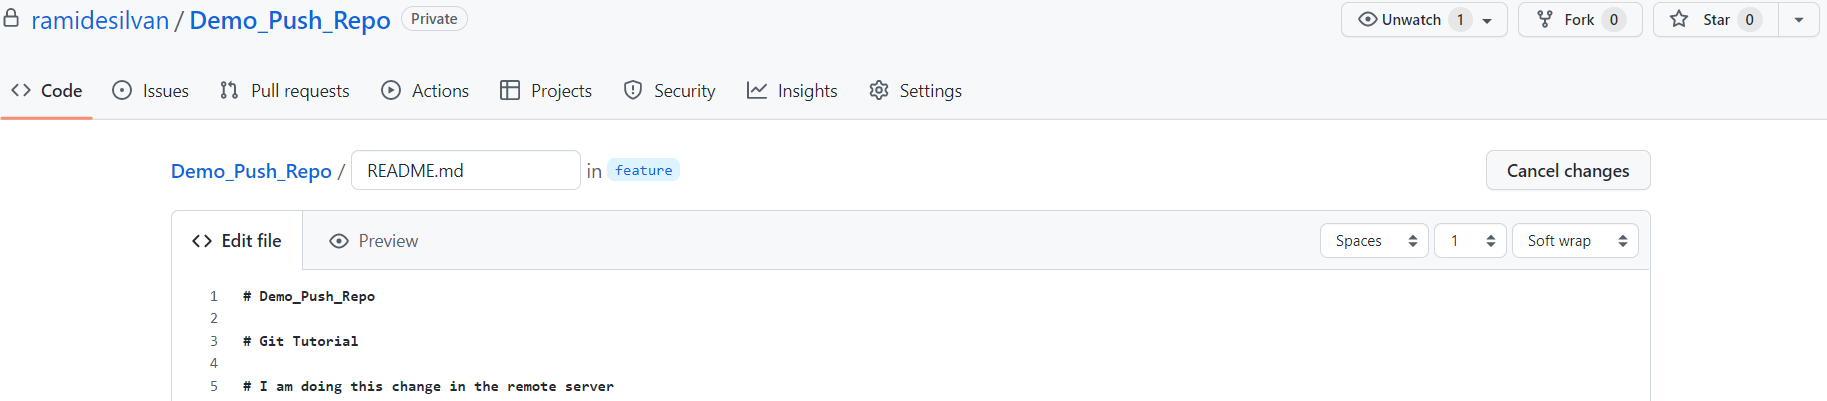
Task: Click the private repository lock icon
Action: pos(11,19)
